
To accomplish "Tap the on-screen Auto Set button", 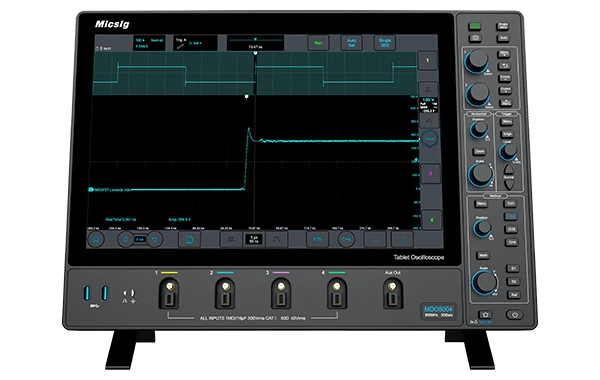I will tap(351, 43).
